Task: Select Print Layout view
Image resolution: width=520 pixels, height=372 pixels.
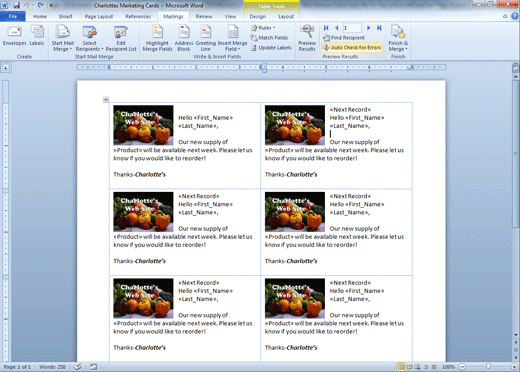Action: tap(401, 367)
